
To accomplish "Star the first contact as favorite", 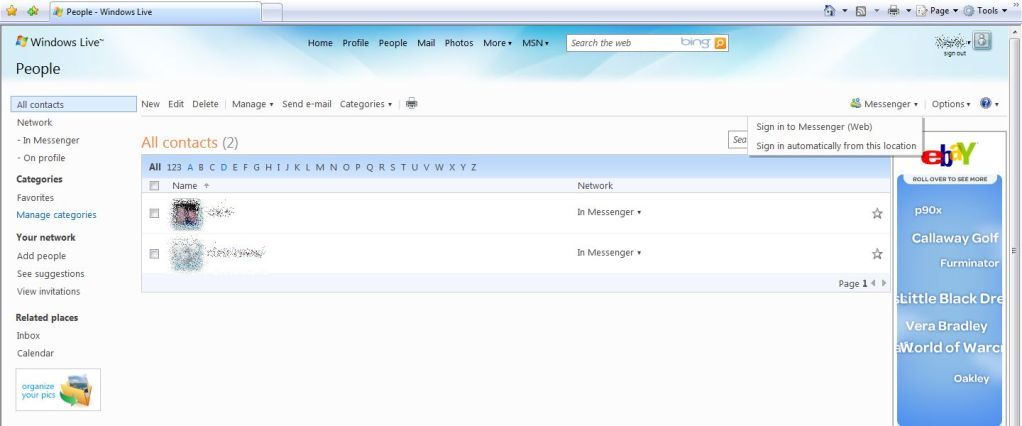I will 877,213.
